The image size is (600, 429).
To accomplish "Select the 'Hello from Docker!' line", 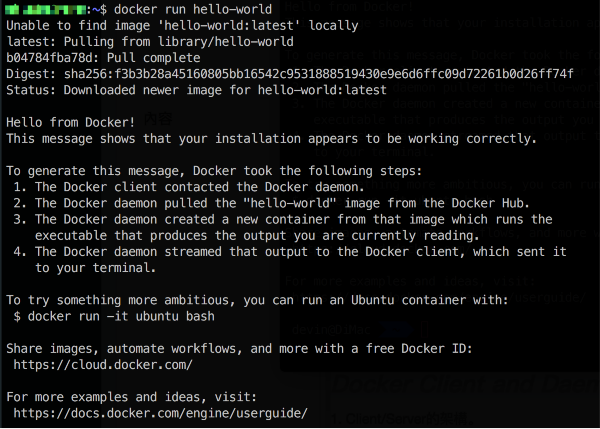I will pos(70,122).
